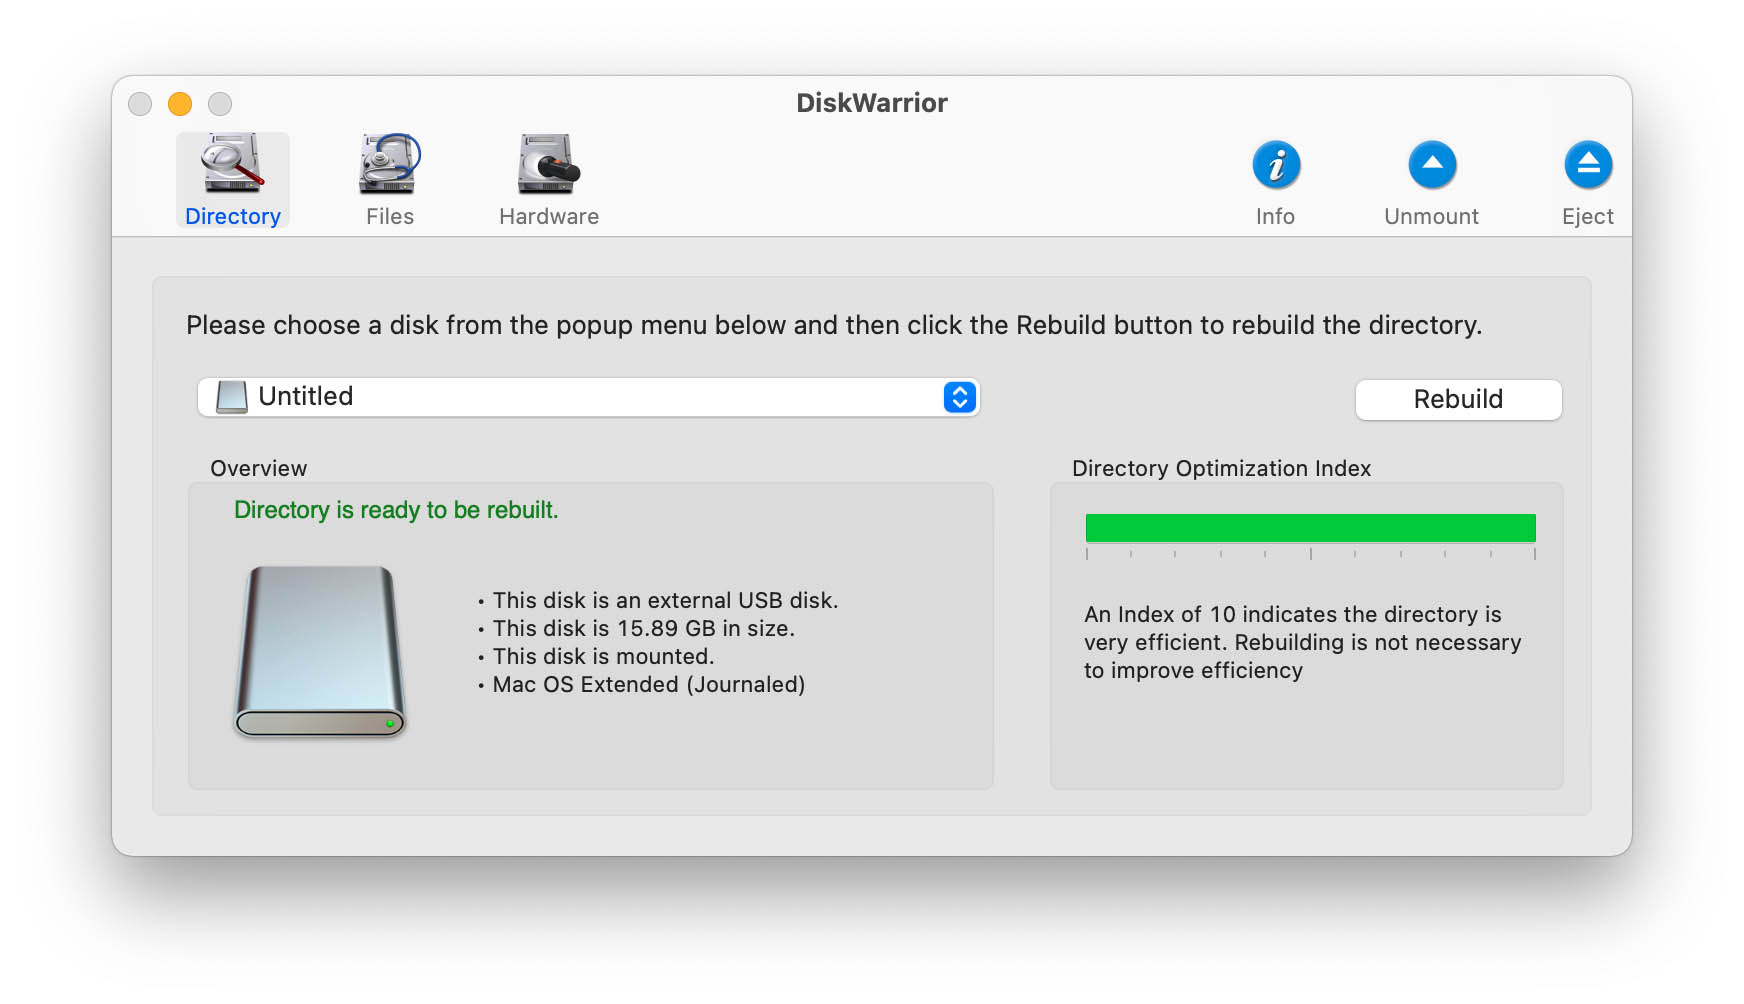Click the Info toolbar label
The width and height of the screenshot is (1744, 1004).
coord(1276,217)
